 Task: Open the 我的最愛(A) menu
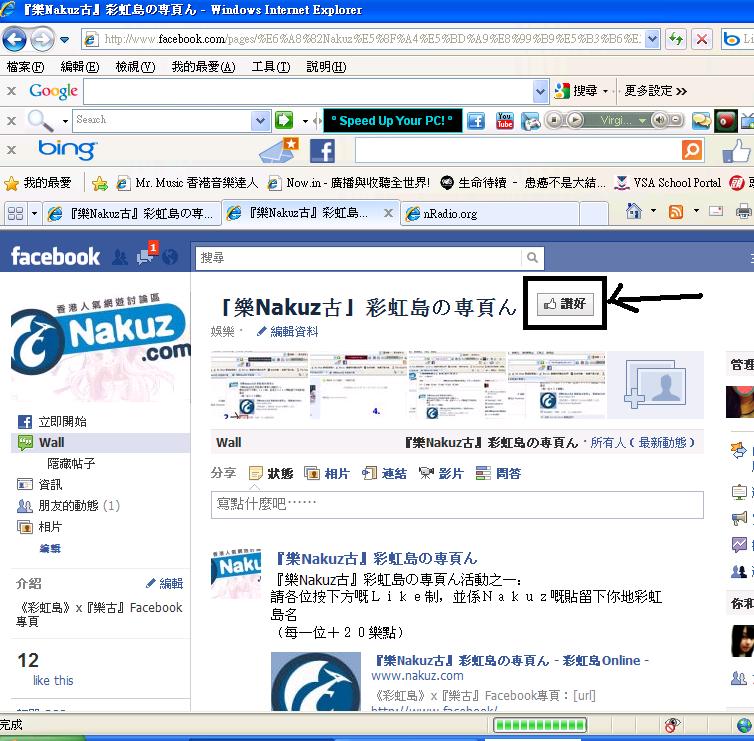pos(203,67)
